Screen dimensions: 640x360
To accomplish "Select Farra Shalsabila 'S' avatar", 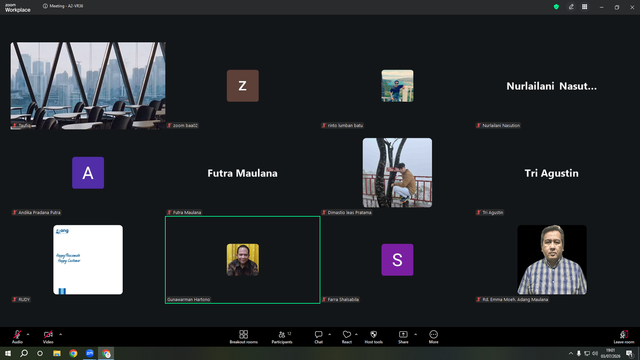I will (x=397, y=260).
